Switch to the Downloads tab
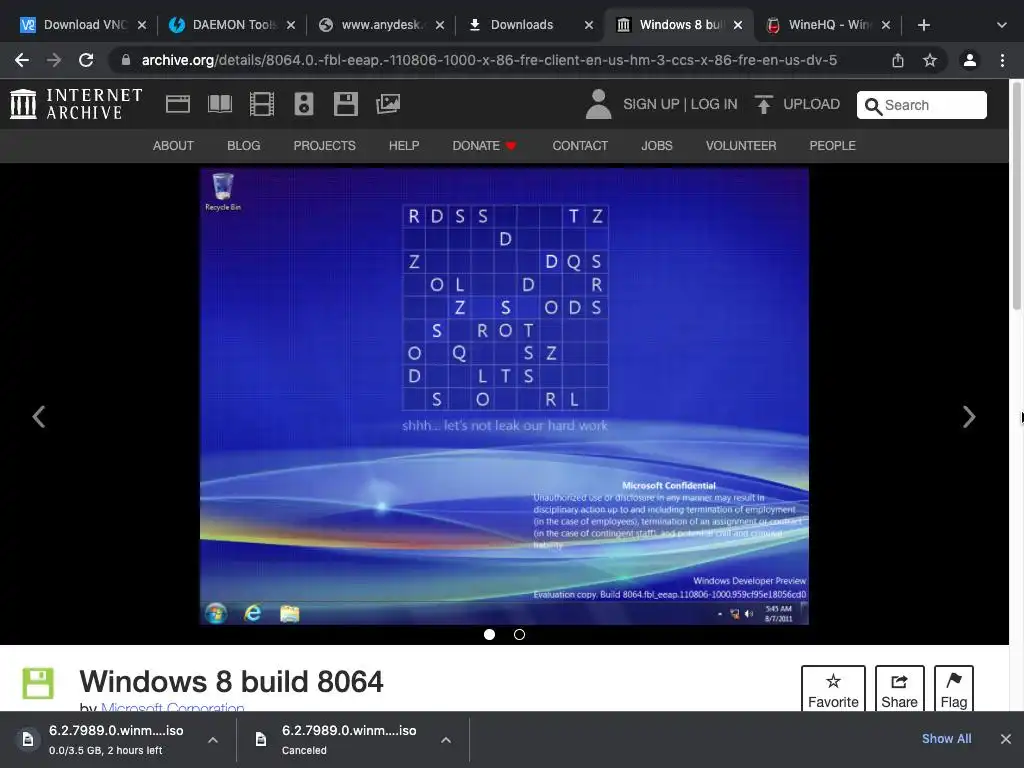The width and height of the screenshot is (1024, 768). (x=530, y=25)
